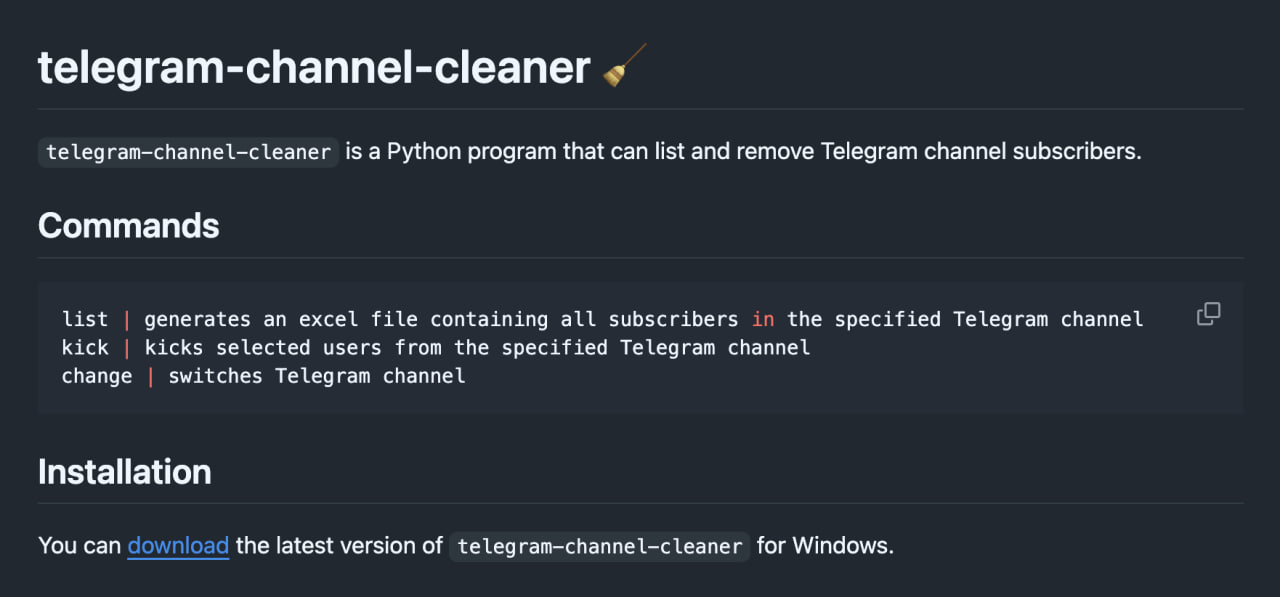Click the change command in the code block
The height and width of the screenshot is (597, 1280).
coord(96,376)
